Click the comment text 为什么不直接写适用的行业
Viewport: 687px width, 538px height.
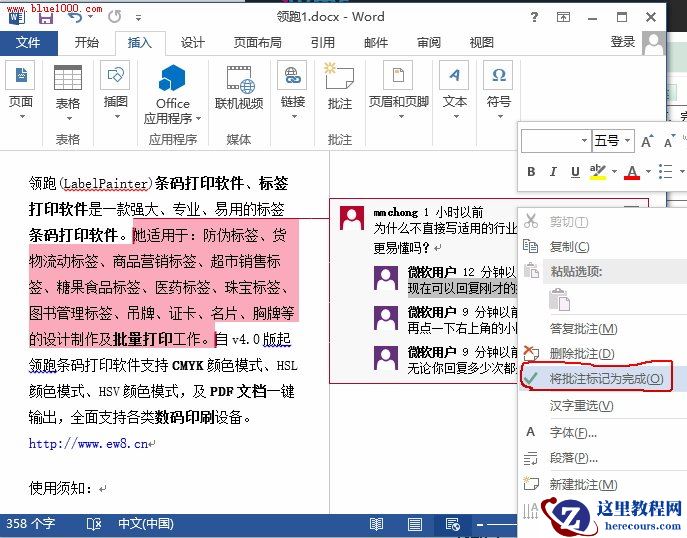pyautogui.click(x=445, y=229)
